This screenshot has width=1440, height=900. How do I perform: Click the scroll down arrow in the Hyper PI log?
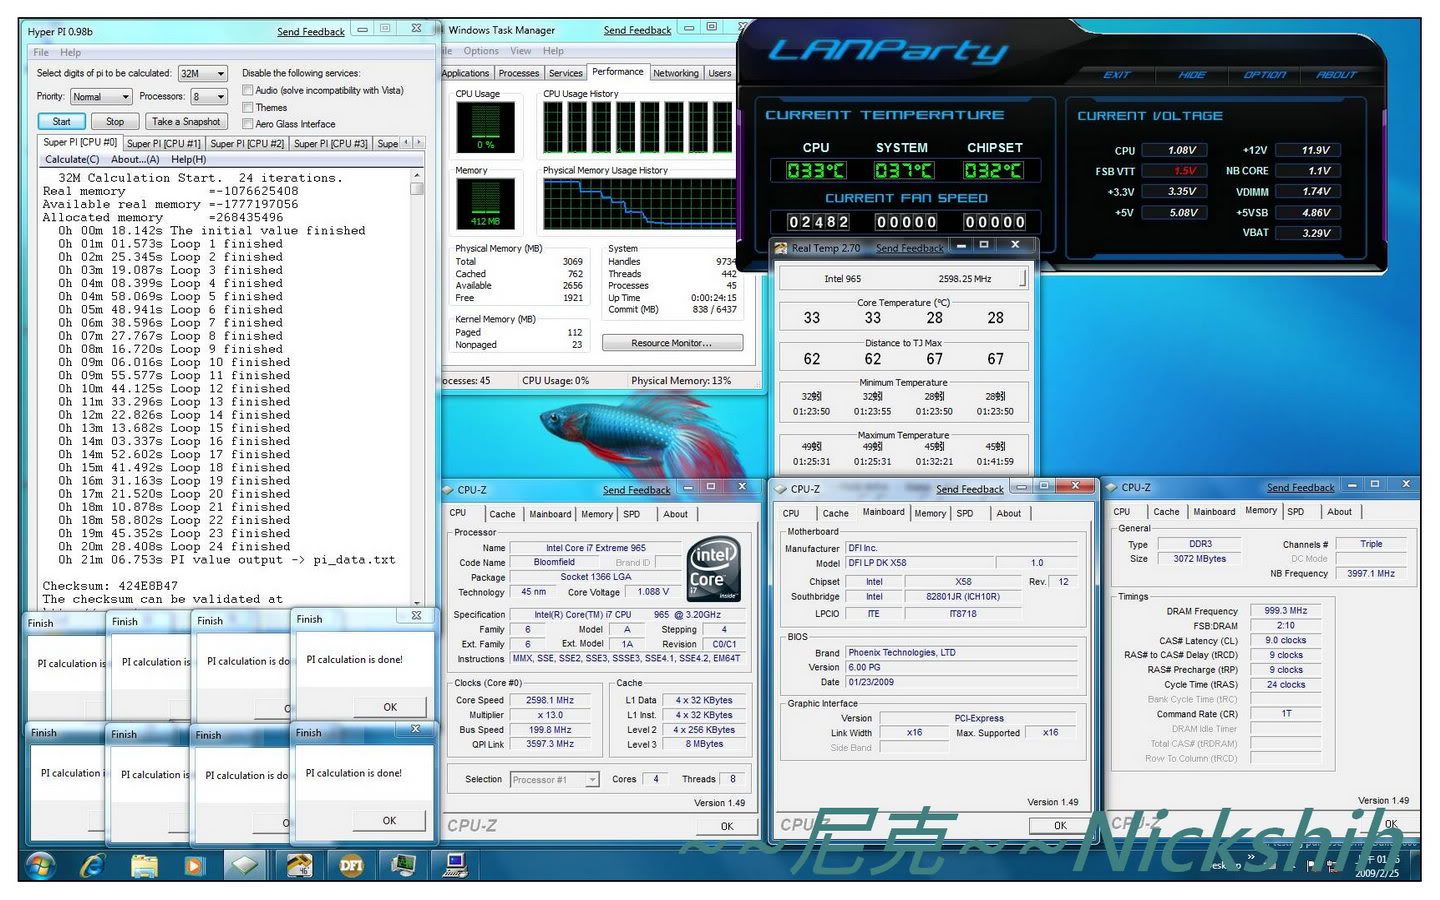tap(417, 602)
